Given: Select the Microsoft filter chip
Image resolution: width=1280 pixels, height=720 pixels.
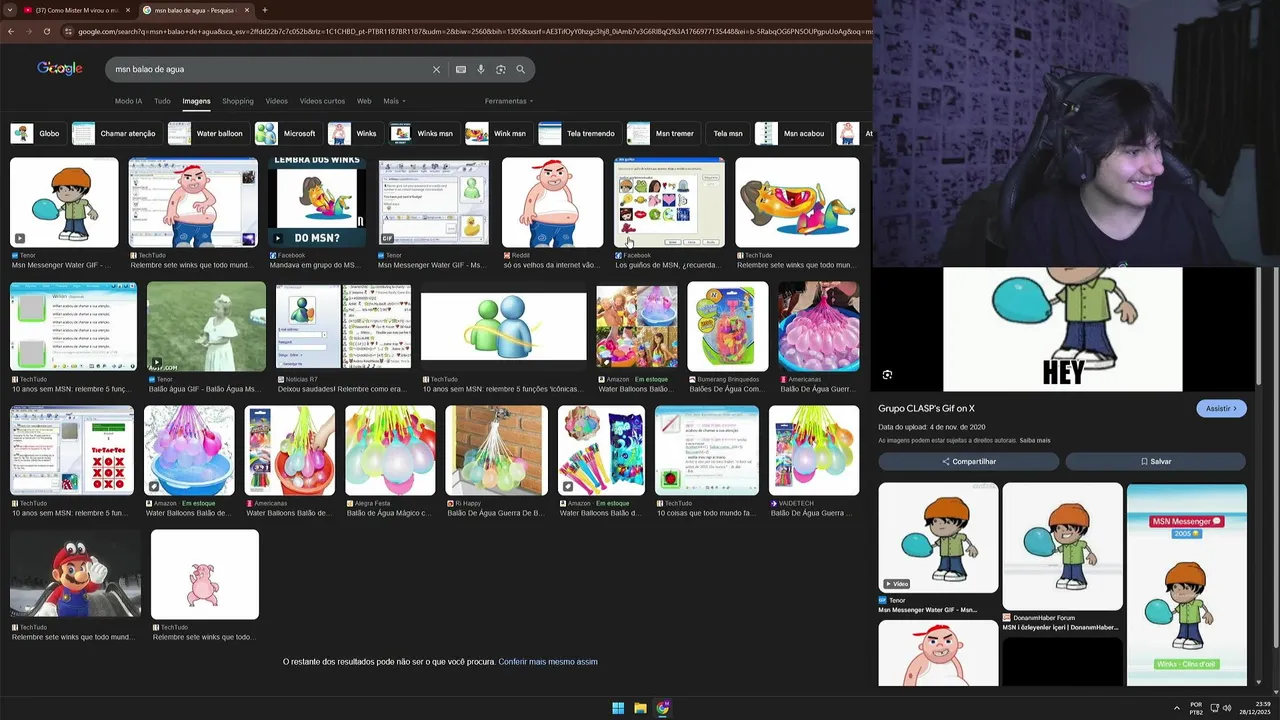Looking at the screenshot, I should coord(287,133).
